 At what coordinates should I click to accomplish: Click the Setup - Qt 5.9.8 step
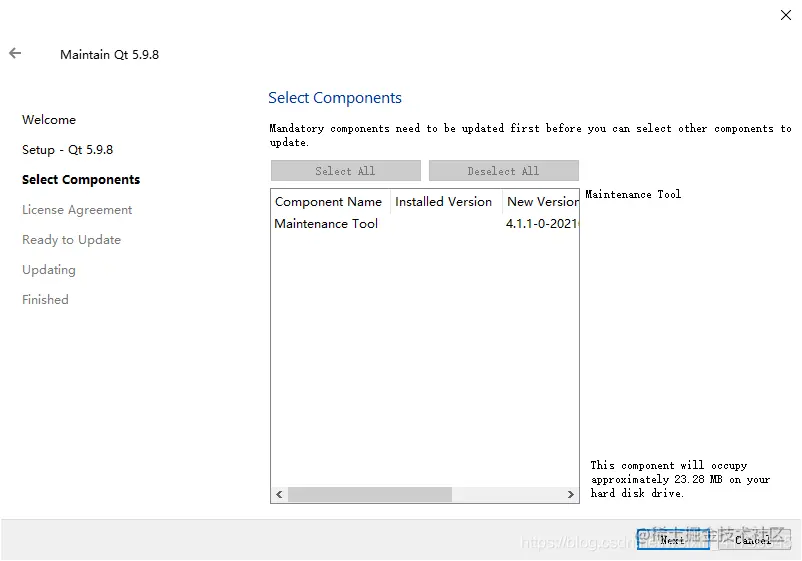[x=68, y=150]
